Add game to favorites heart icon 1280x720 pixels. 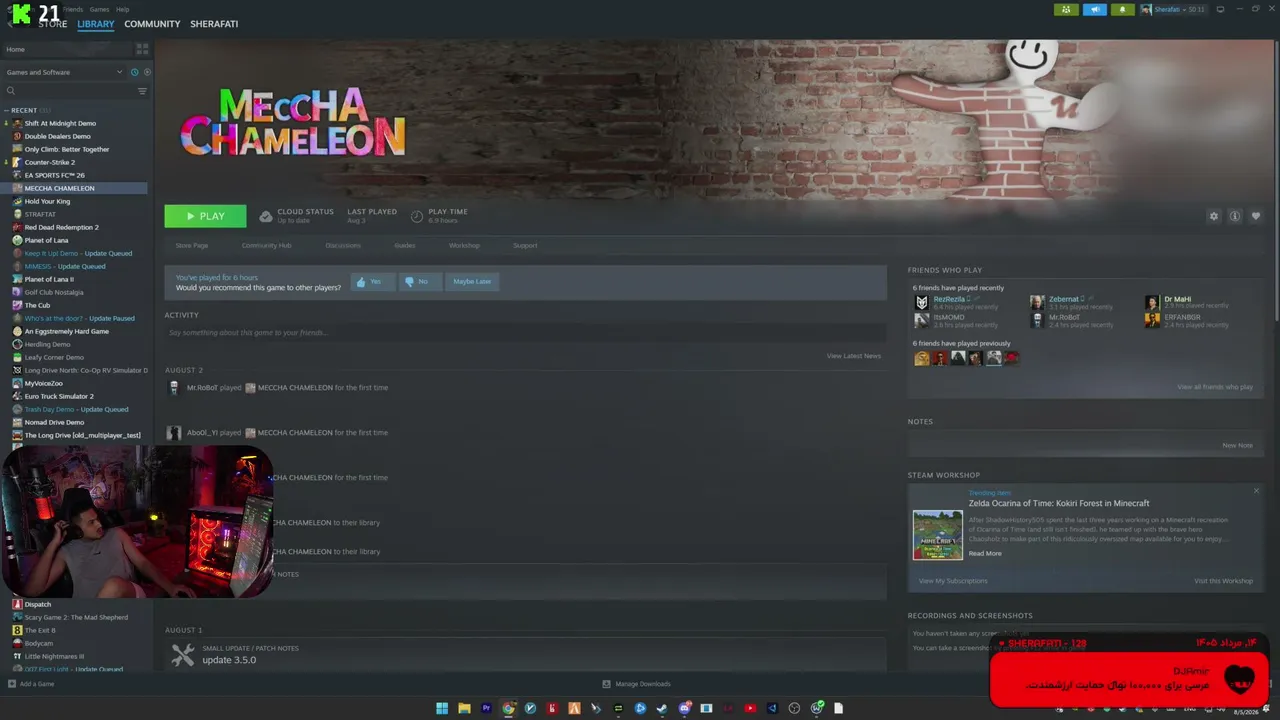tap(1256, 216)
